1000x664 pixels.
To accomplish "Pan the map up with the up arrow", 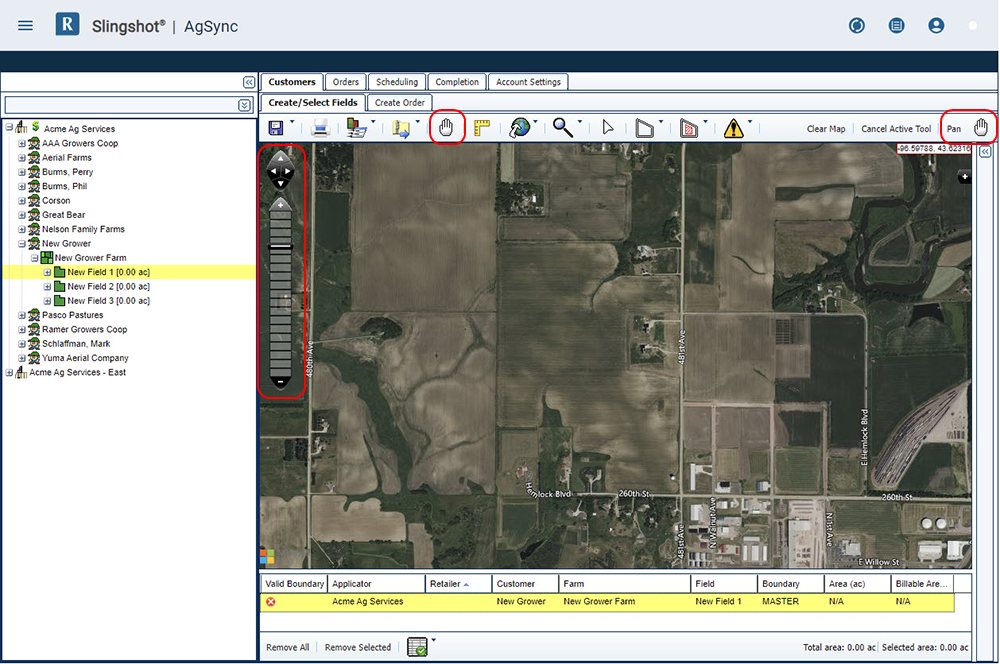I will (x=280, y=158).
